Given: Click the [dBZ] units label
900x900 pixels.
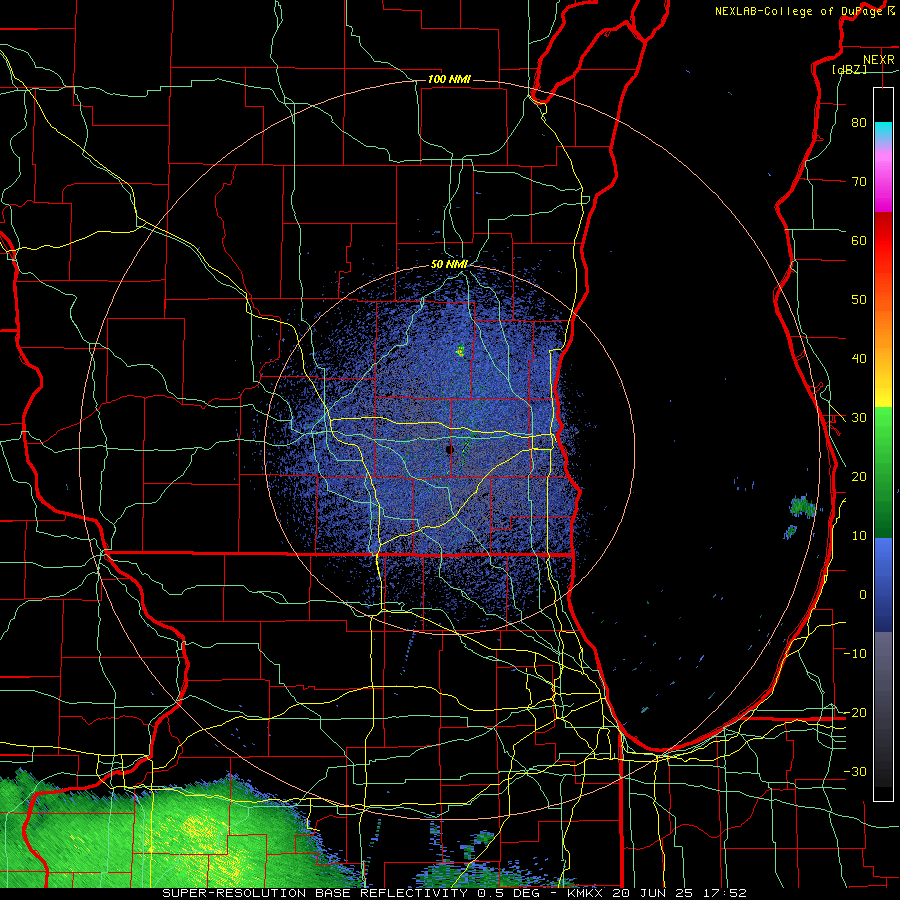Looking at the screenshot, I should tap(849, 69).
